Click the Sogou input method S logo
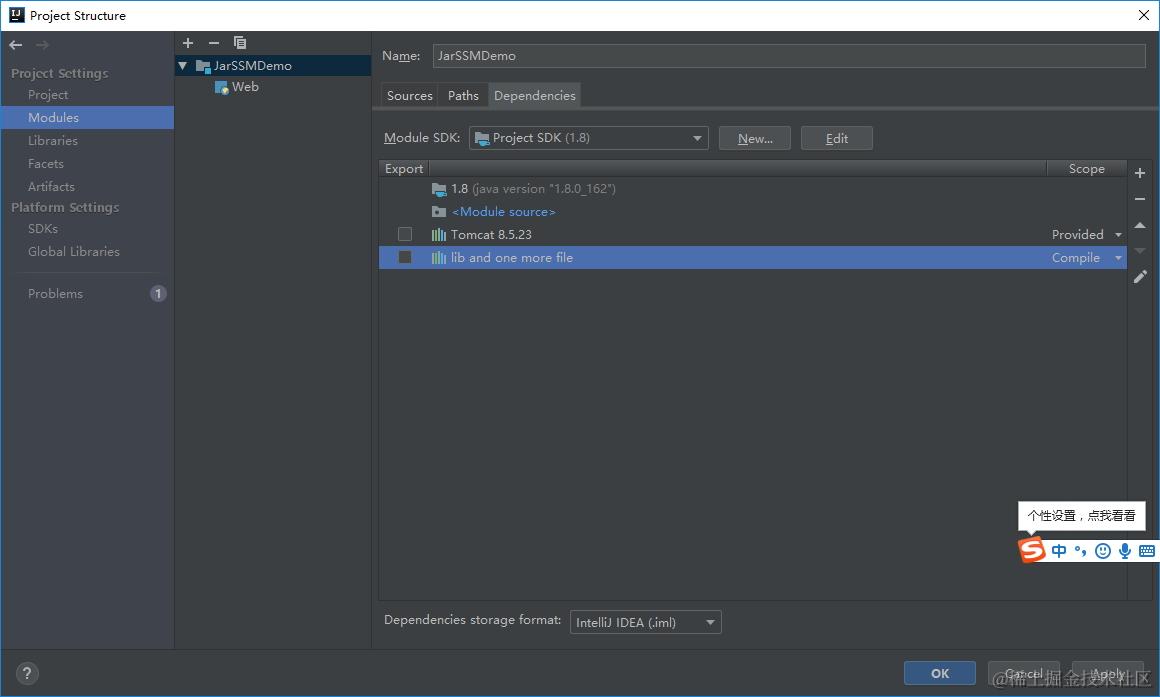 (x=1032, y=550)
